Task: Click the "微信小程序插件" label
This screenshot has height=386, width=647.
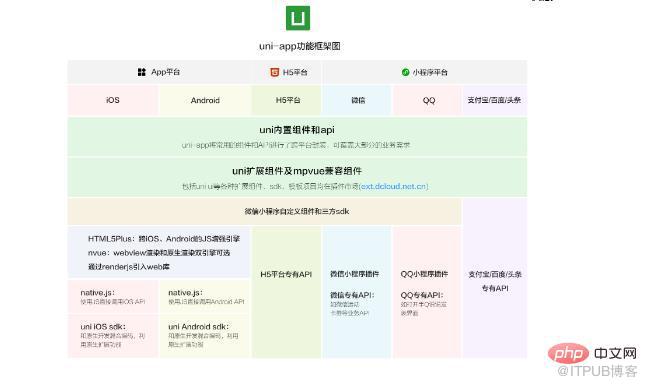Action: (x=354, y=274)
